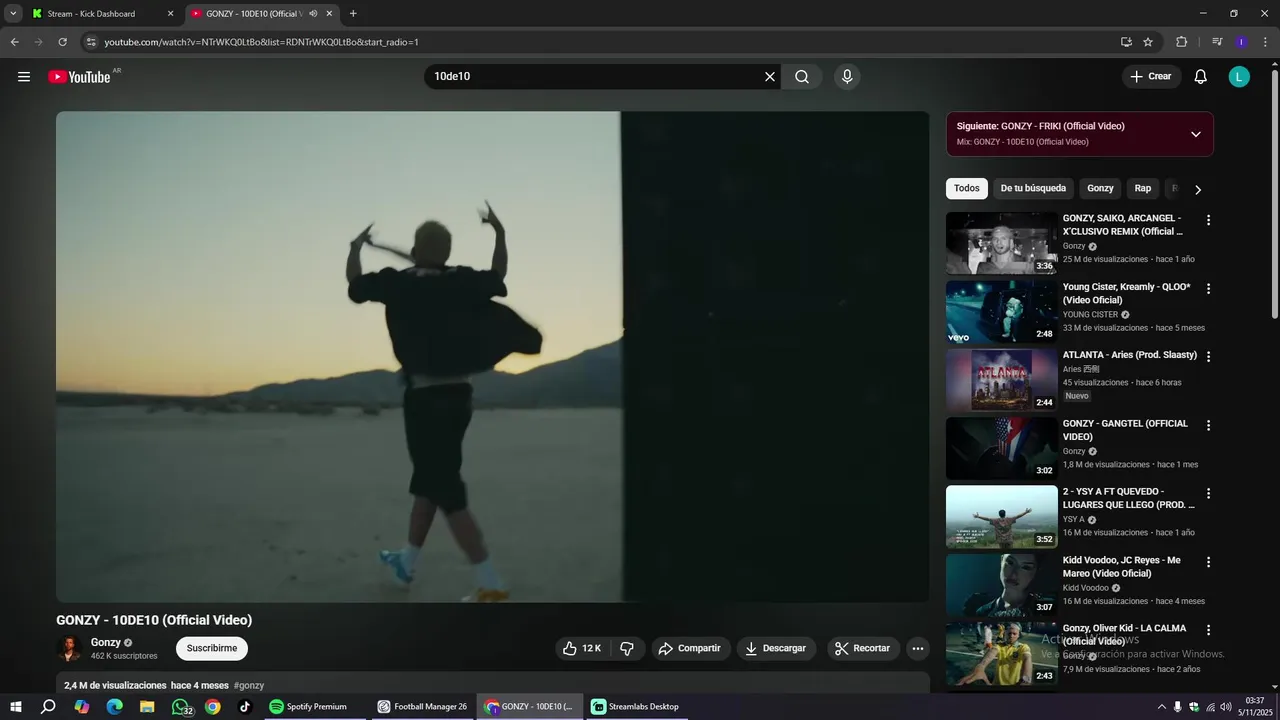Image resolution: width=1280 pixels, height=720 pixels.
Task: Select the De tu búsqueda chip
Action: click(x=1033, y=188)
